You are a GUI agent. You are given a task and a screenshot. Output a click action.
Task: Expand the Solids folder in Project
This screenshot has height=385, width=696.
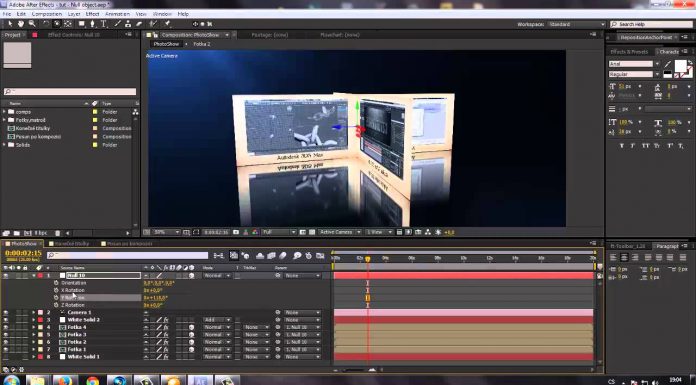[x=4, y=145]
